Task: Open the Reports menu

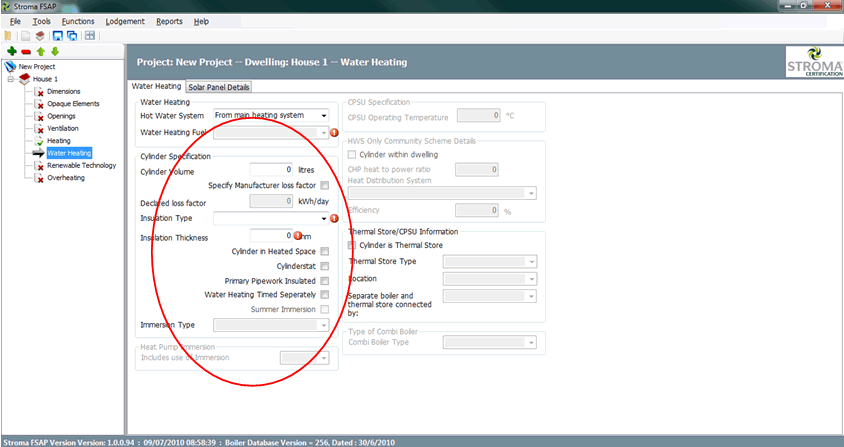Action: (x=170, y=22)
